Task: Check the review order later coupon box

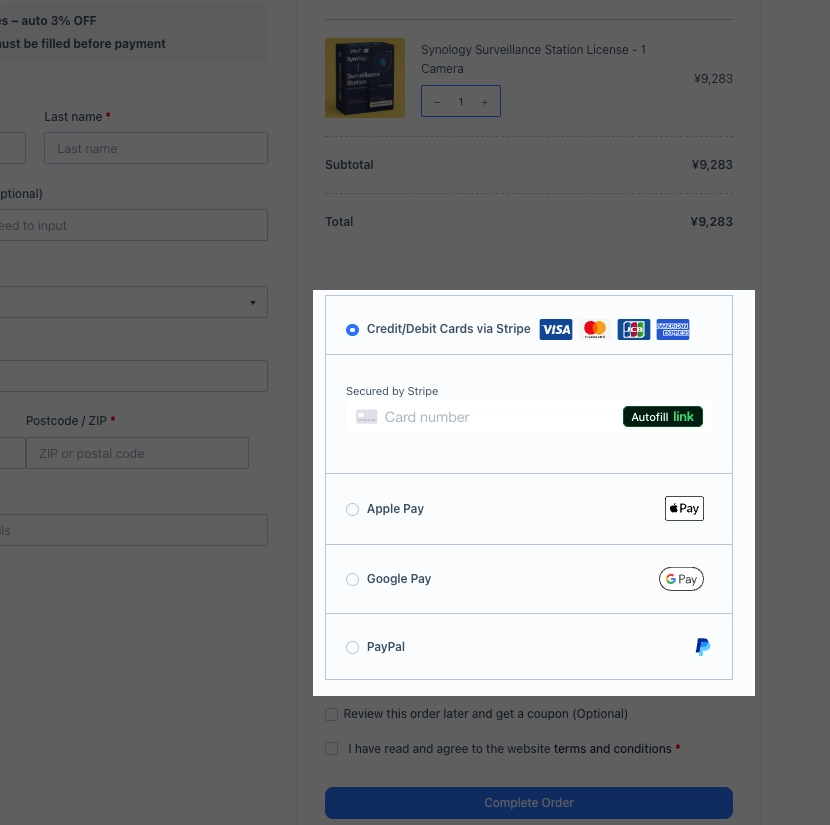Action: [x=332, y=714]
